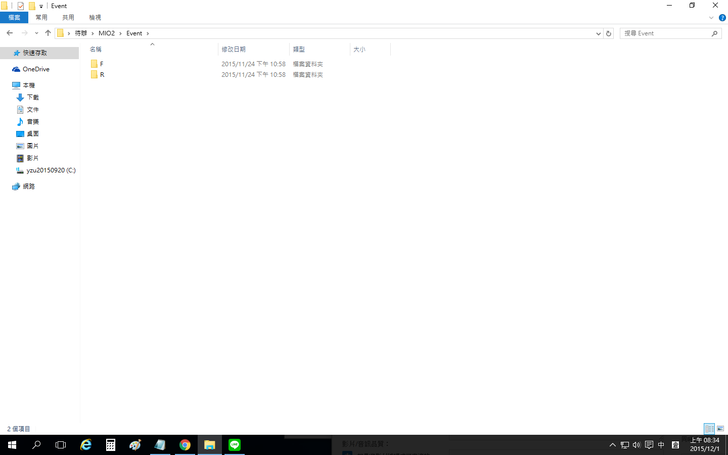
Task: Refresh the current folder view
Action: (608, 33)
